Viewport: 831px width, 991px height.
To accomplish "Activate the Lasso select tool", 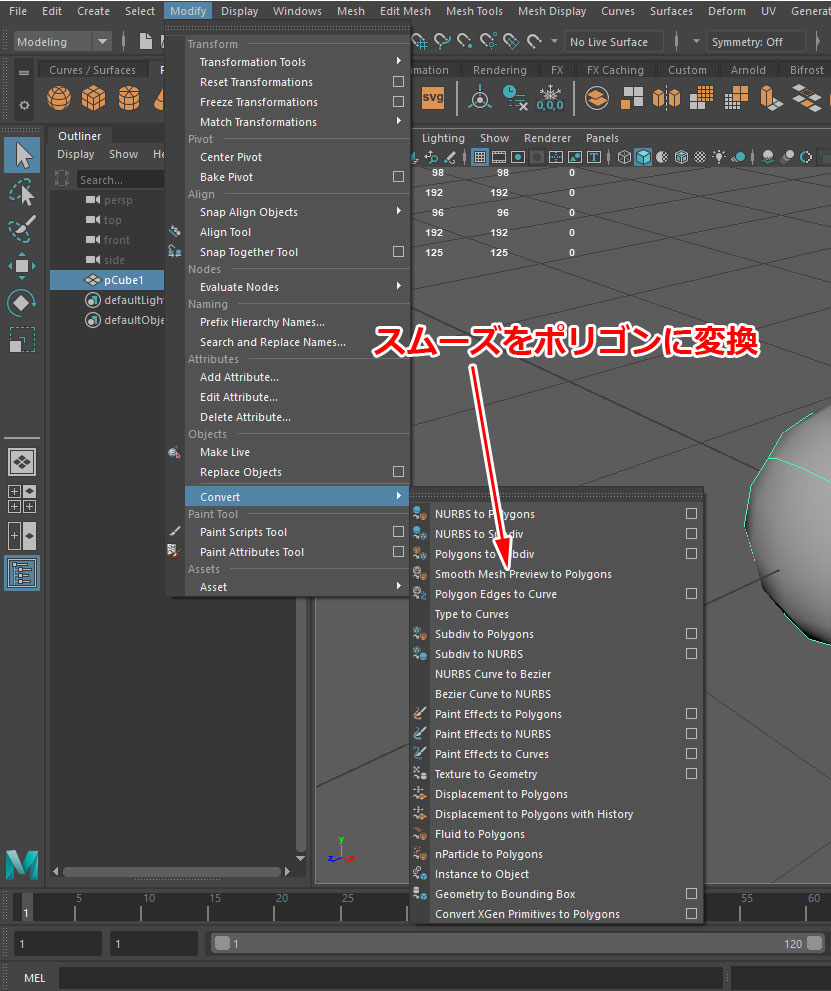I will coord(22,193).
